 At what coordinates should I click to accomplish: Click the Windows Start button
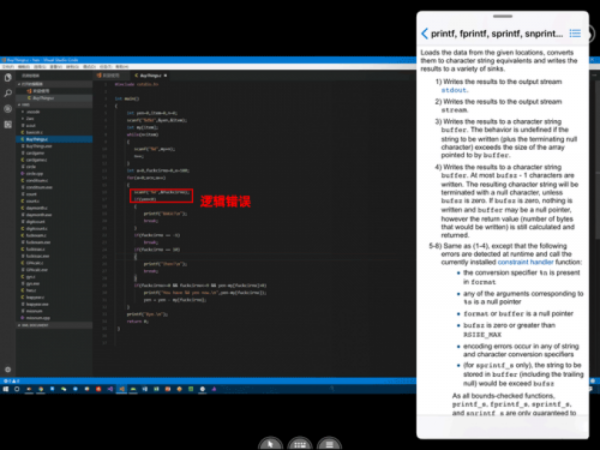(x=6, y=389)
